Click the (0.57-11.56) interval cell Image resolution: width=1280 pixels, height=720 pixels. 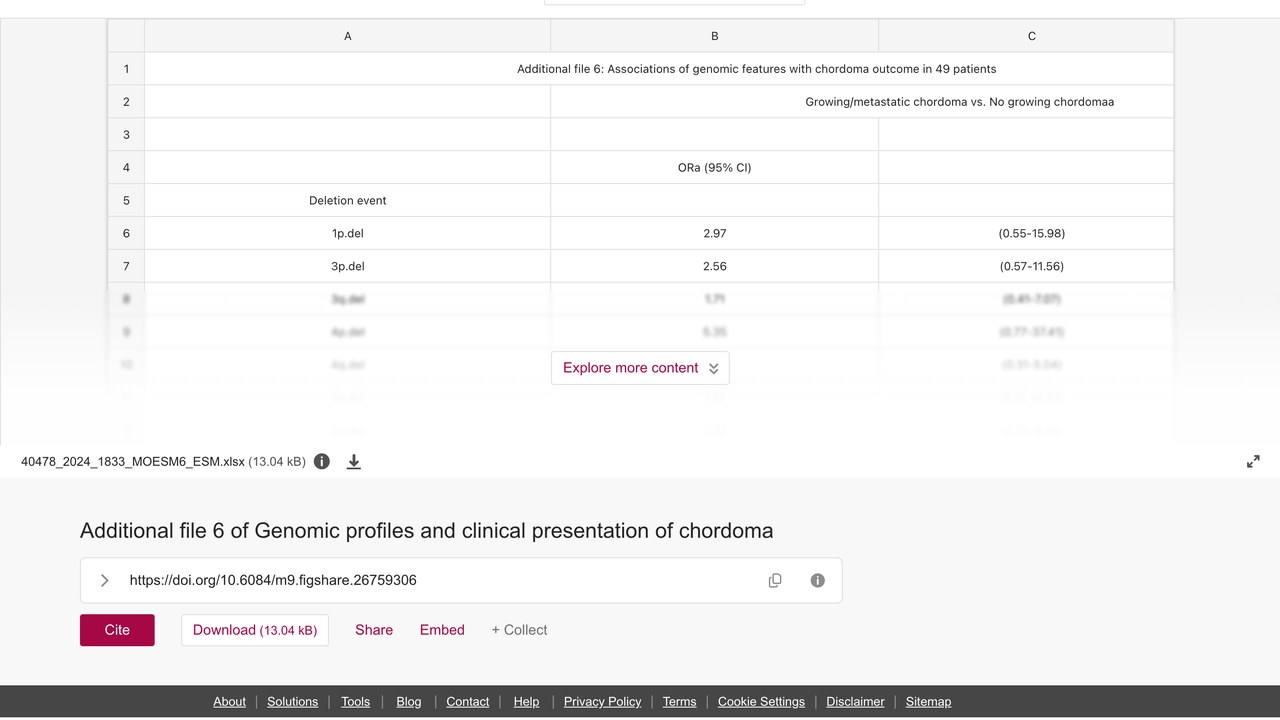1027,266
